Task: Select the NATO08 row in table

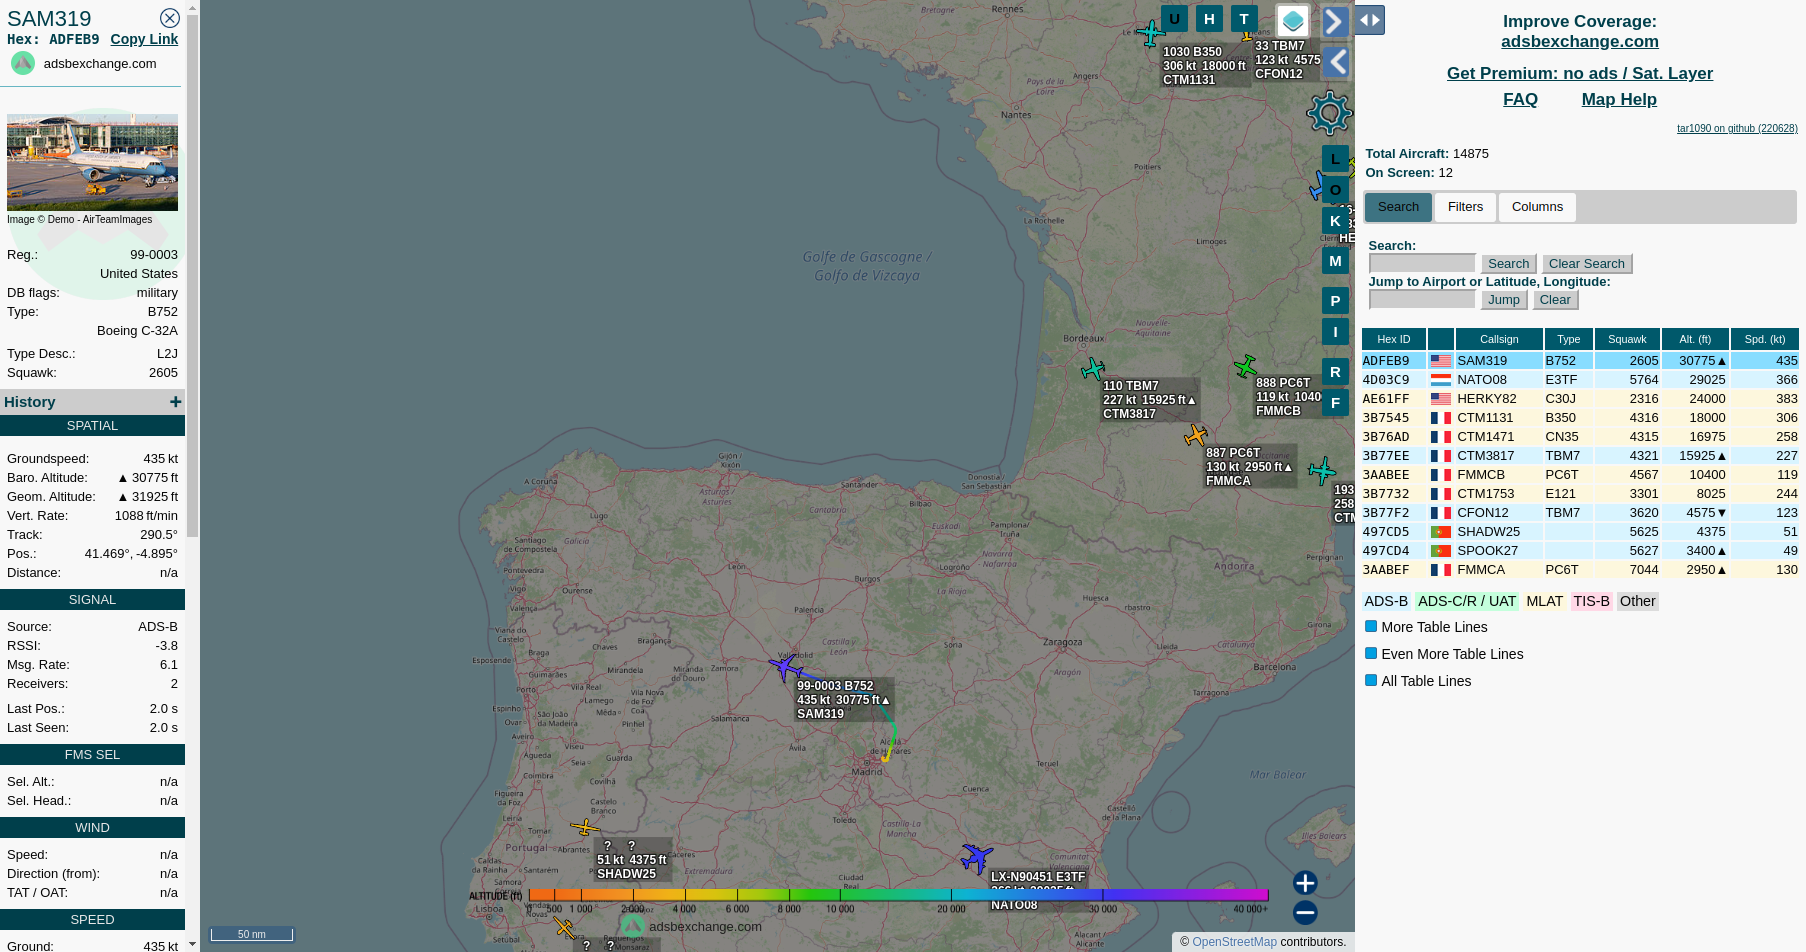Action: click(1580, 380)
